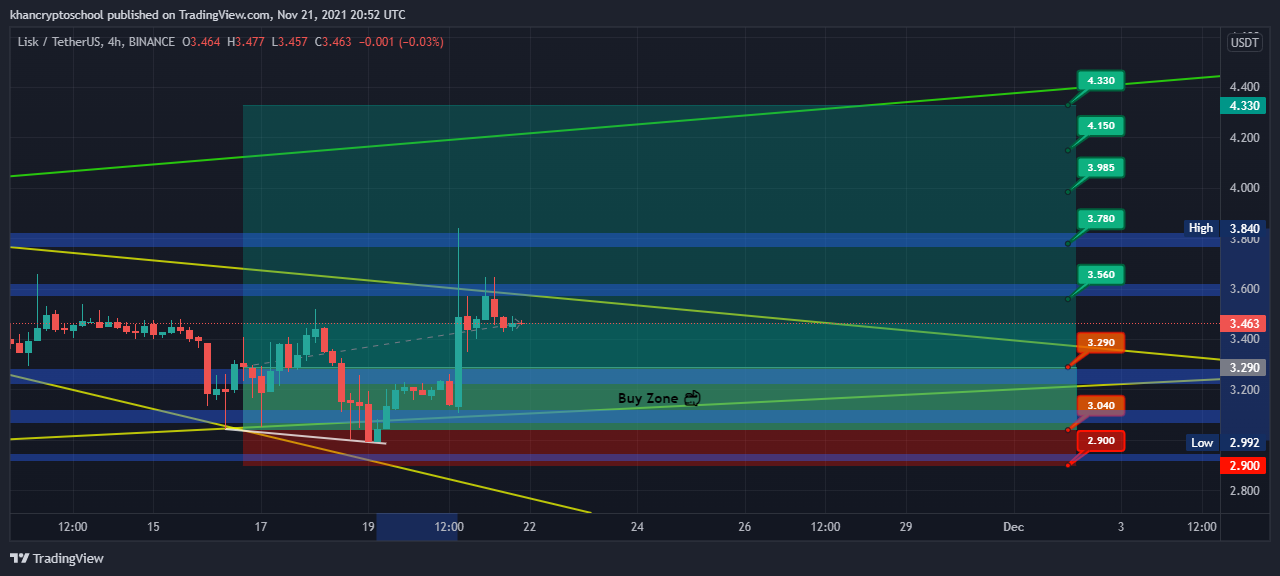The height and width of the screenshot is (576, 1280).
Task: Click the 3.840 high price axis tag
Action: coord(1245,228)
